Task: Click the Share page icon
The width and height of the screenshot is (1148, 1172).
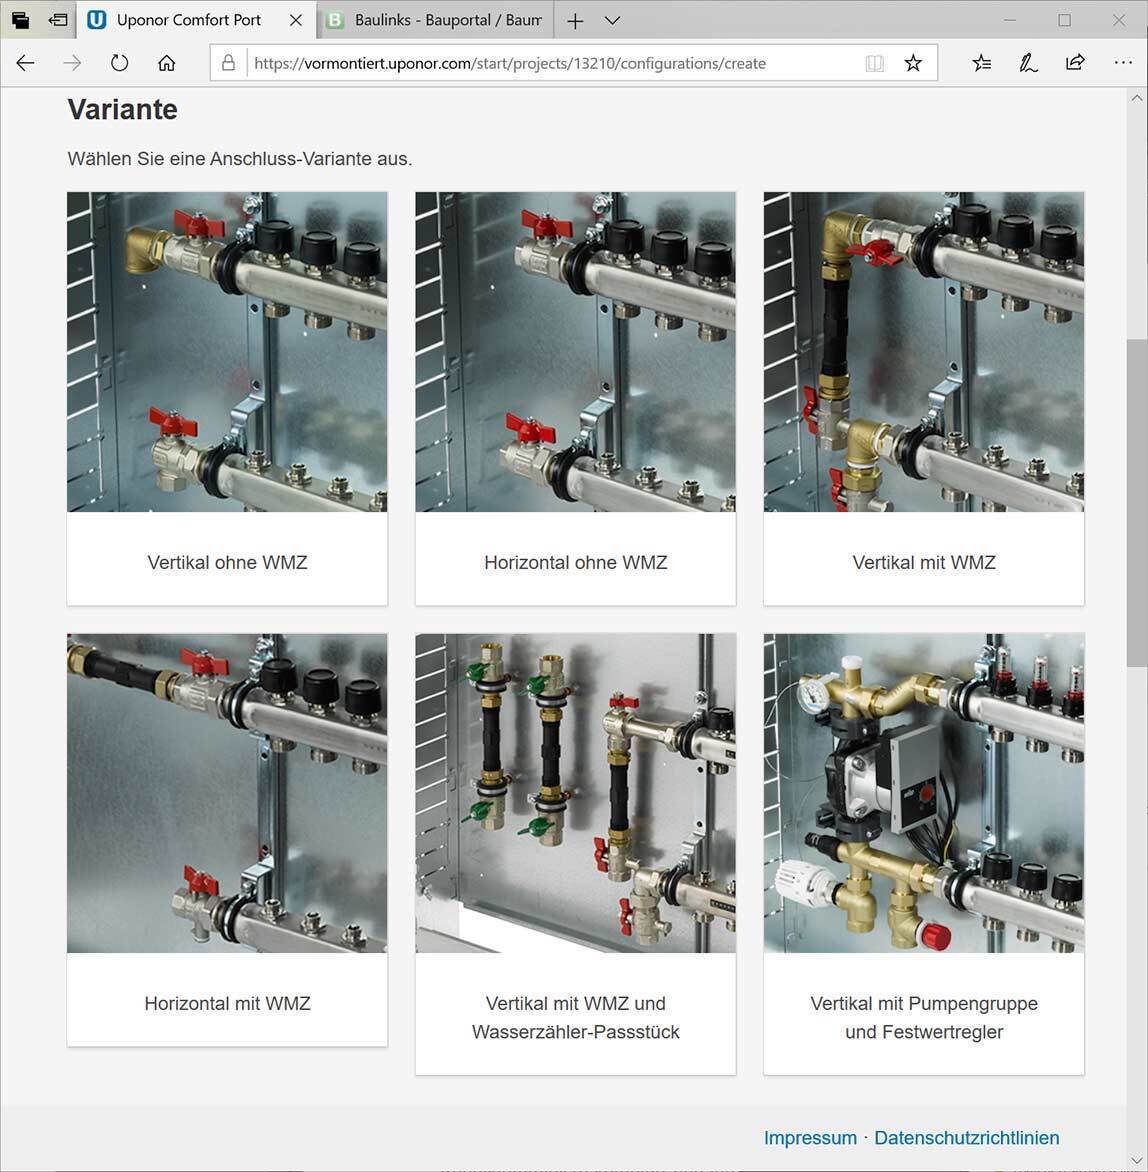Action: coord(1075,63)
